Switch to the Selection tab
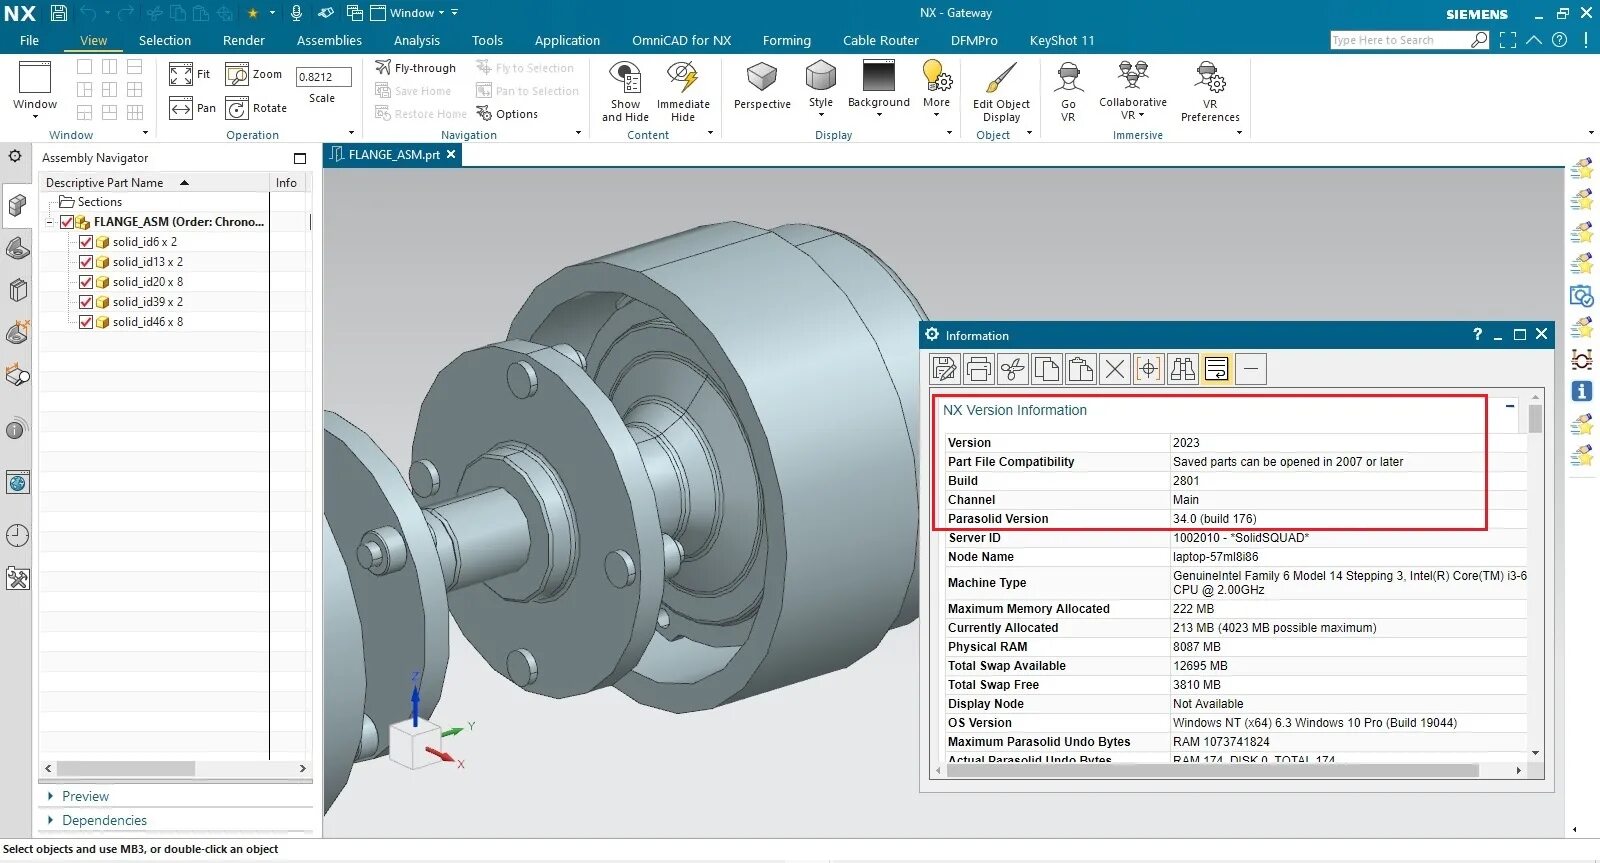1600x863 pixels. (x=165, y=40)
